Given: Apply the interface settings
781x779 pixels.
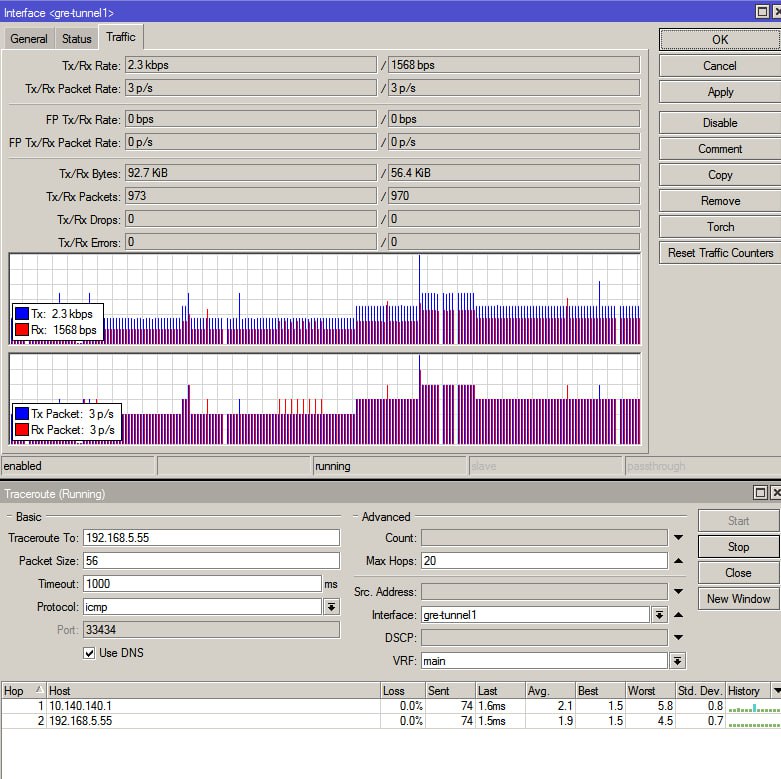Looking at the screenshot, I should [x=720, y=92].
